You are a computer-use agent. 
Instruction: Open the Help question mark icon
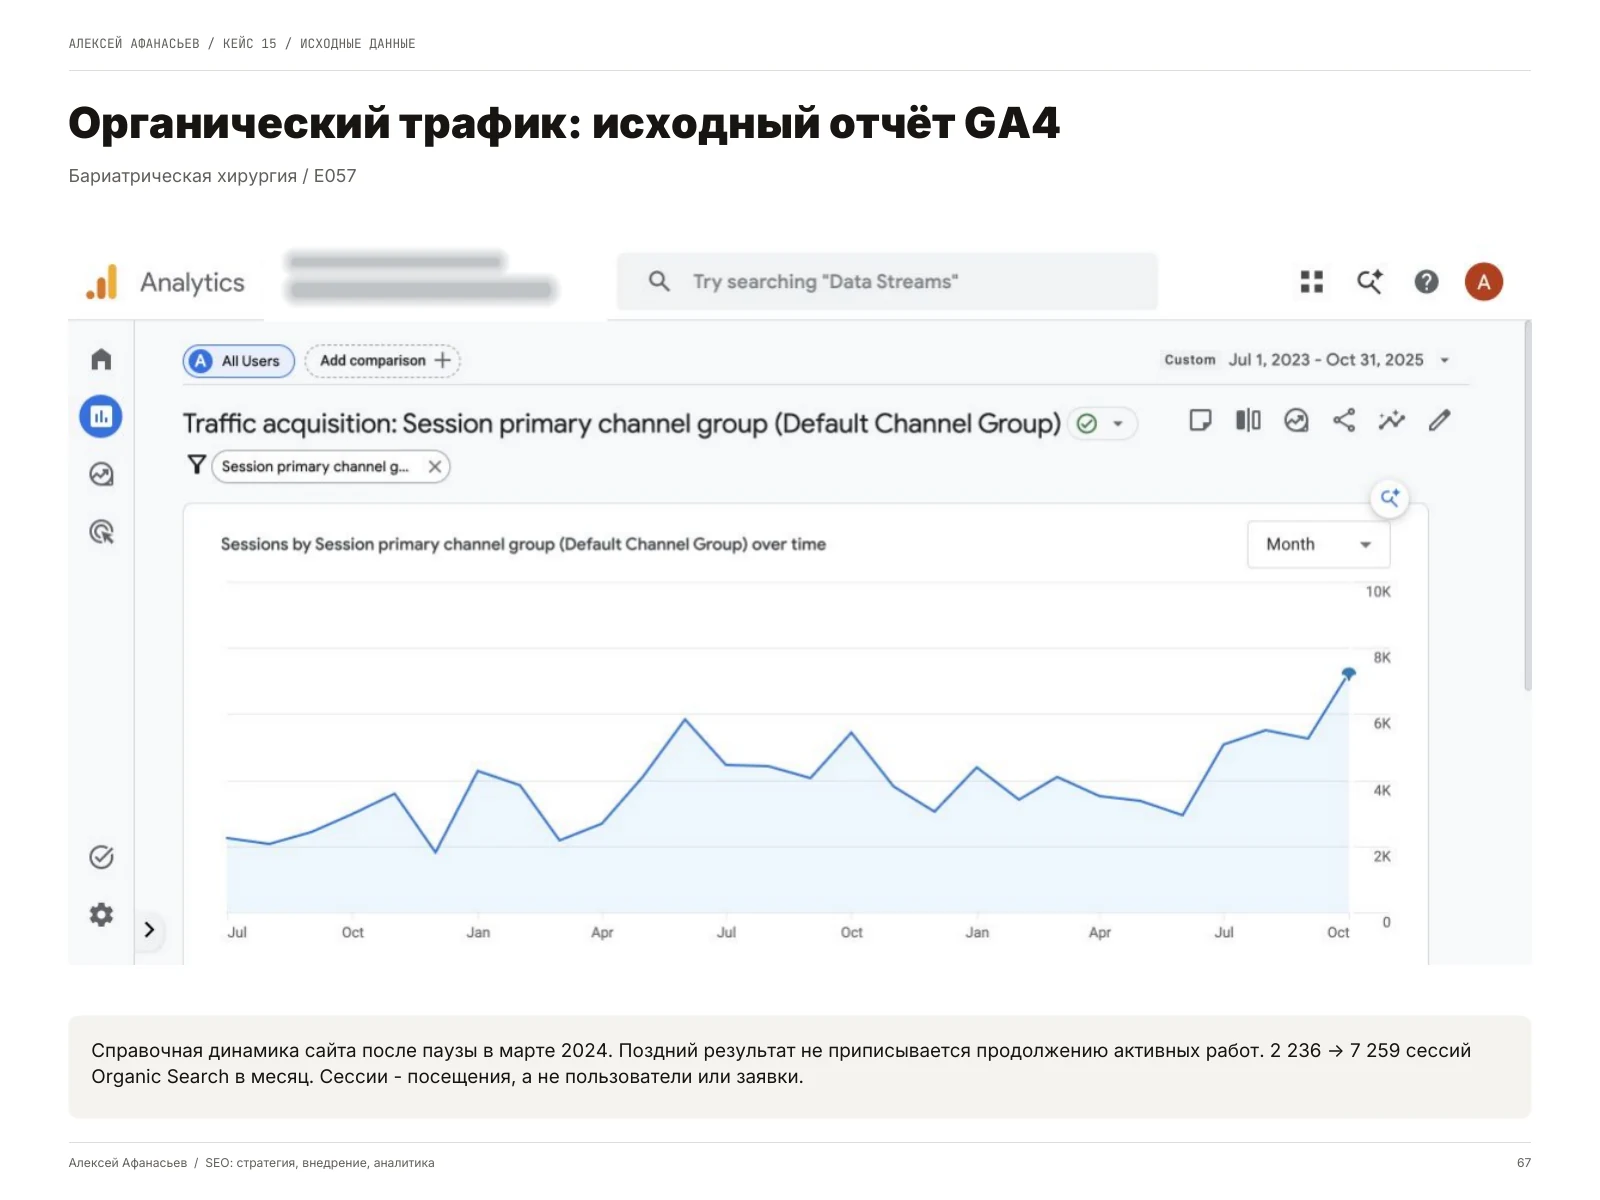[1427, 282]
